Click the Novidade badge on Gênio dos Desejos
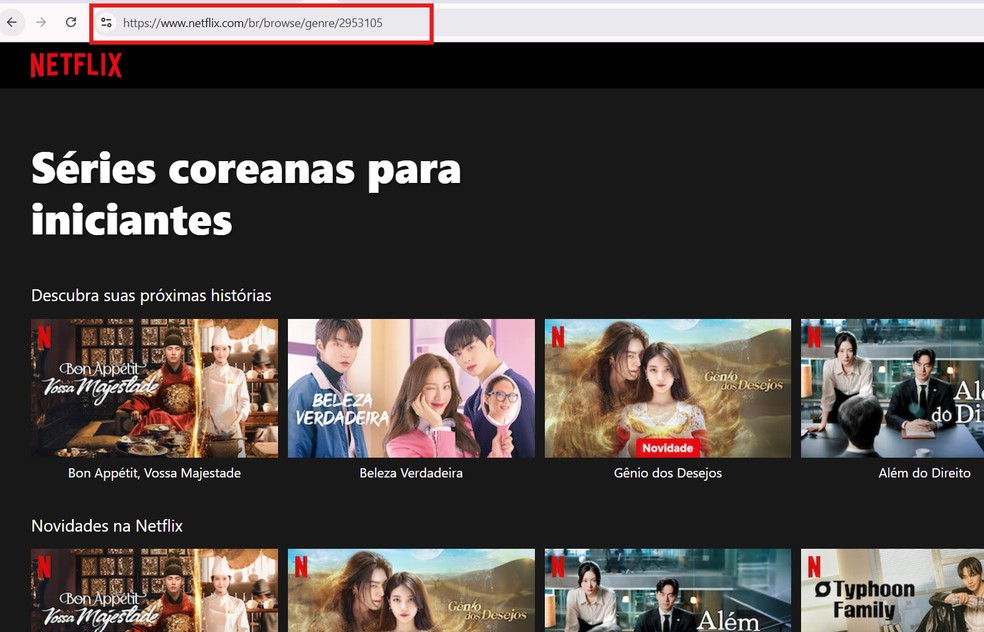The image size is (984, 632). pos(667,448)
